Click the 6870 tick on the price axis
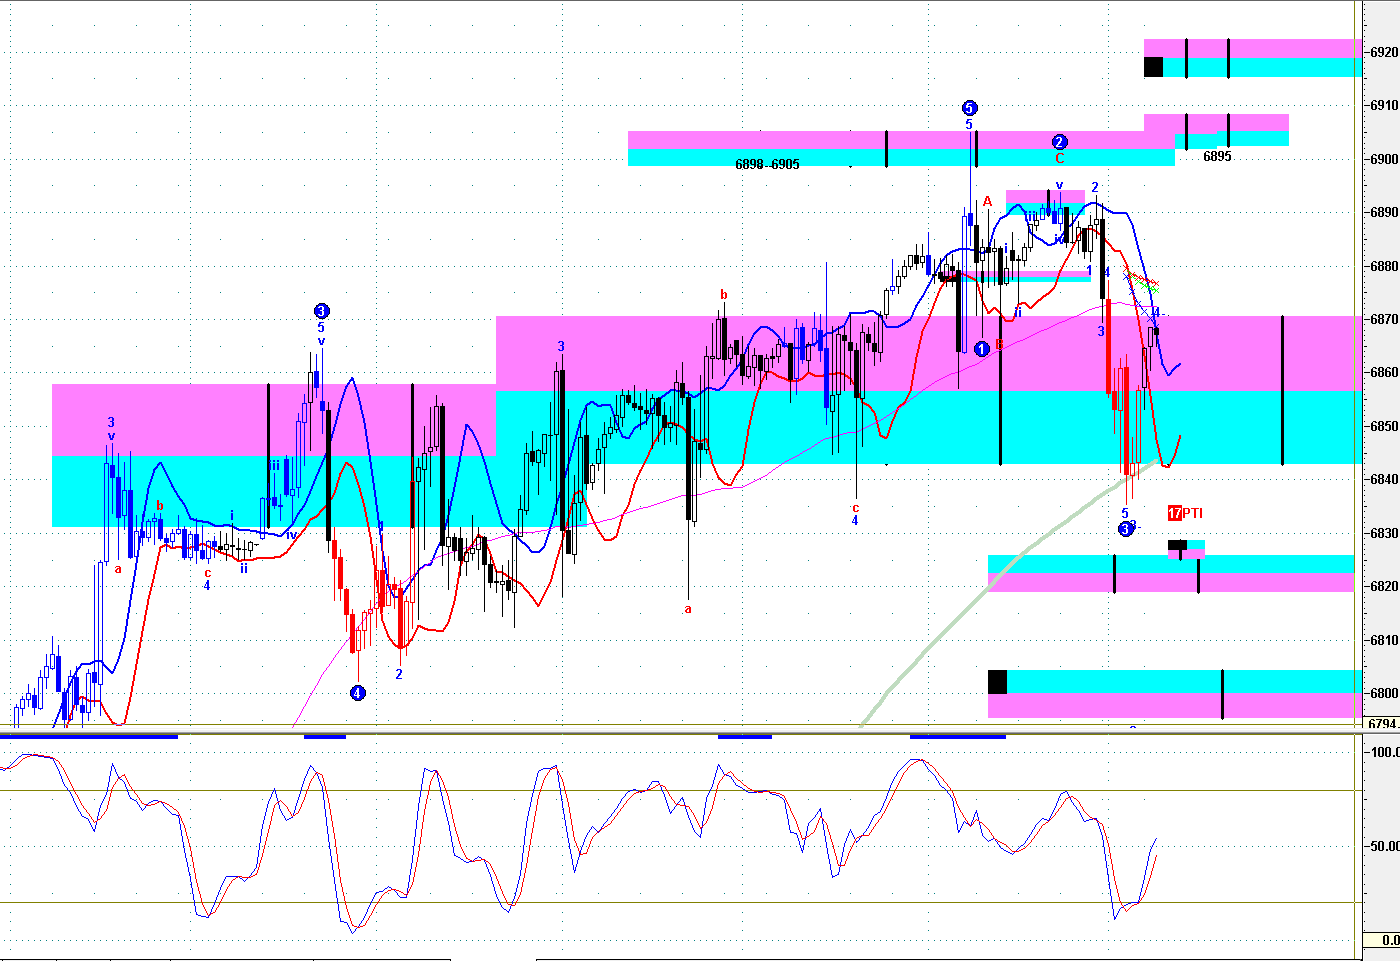This screenshot has width=1400, height=961. click(x=1384, y=319)
